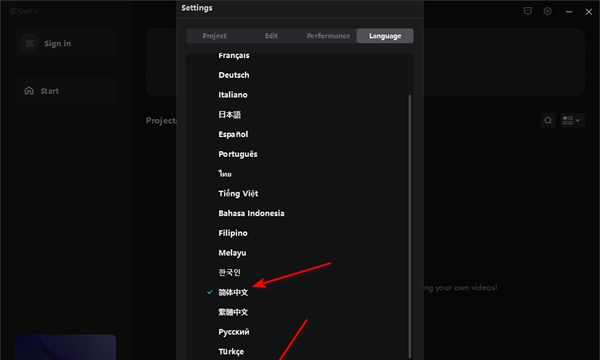This screenshot has height=360, width=600.
Task: Click the search projects magnifier icon
Action: 548,121
